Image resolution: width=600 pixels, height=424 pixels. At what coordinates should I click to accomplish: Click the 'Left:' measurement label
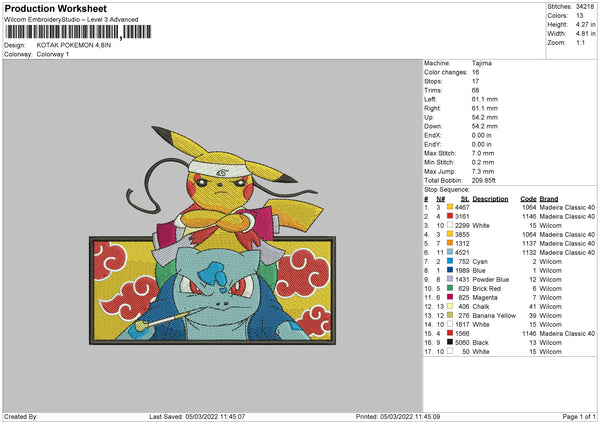point(430,99)
